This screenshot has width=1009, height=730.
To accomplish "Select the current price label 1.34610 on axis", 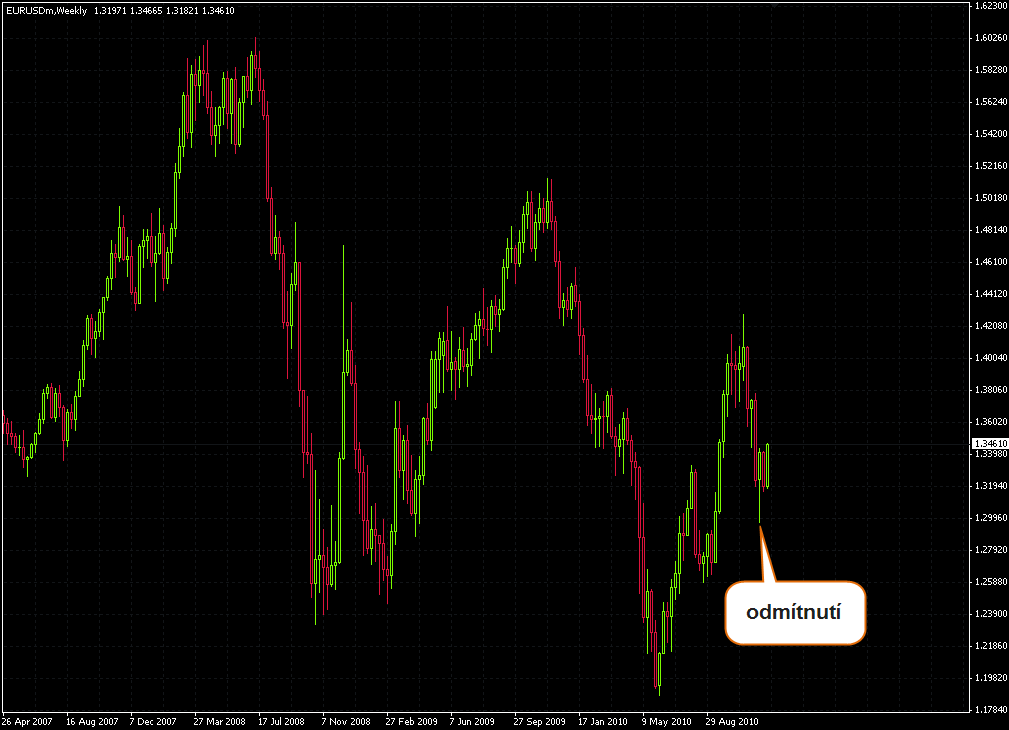I will coord(990,444).
